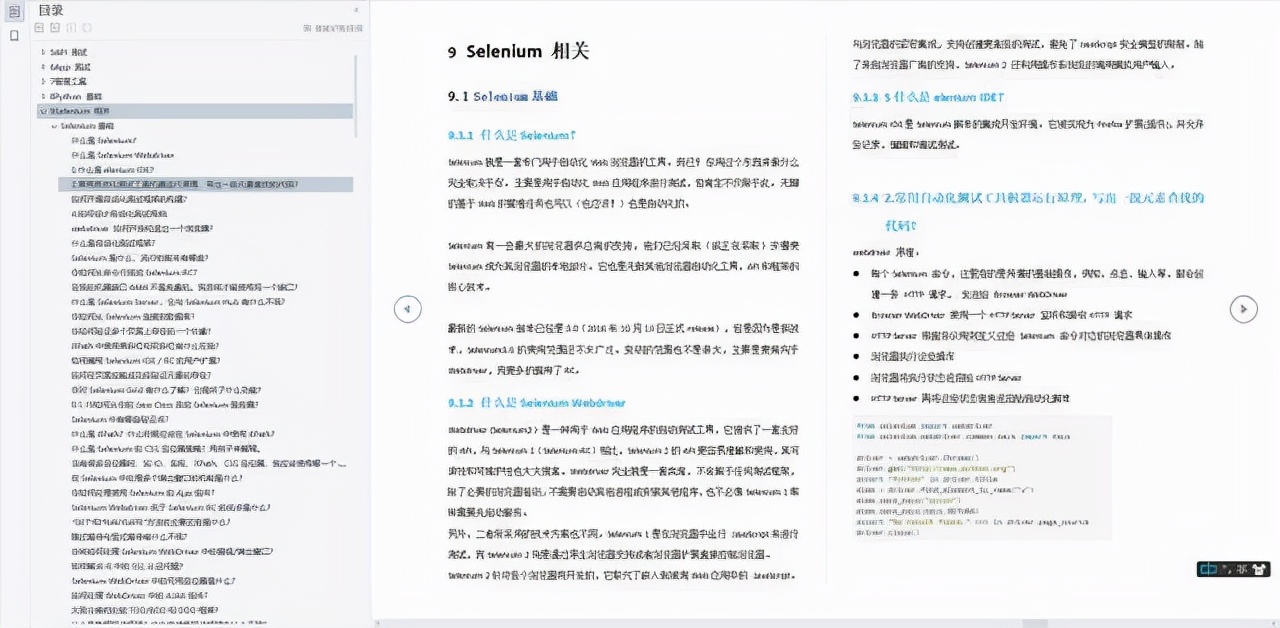Select the highlighted Selenium 相关 outline row
1280x628 pixels.
[194, 111]
